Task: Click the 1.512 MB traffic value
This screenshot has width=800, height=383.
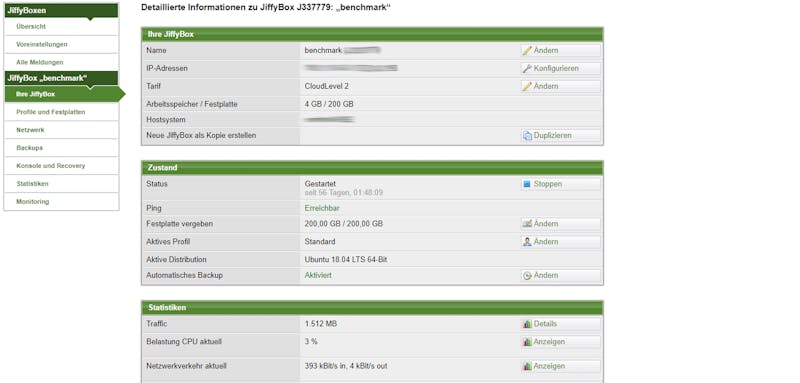Action: (x=320, y=324)
